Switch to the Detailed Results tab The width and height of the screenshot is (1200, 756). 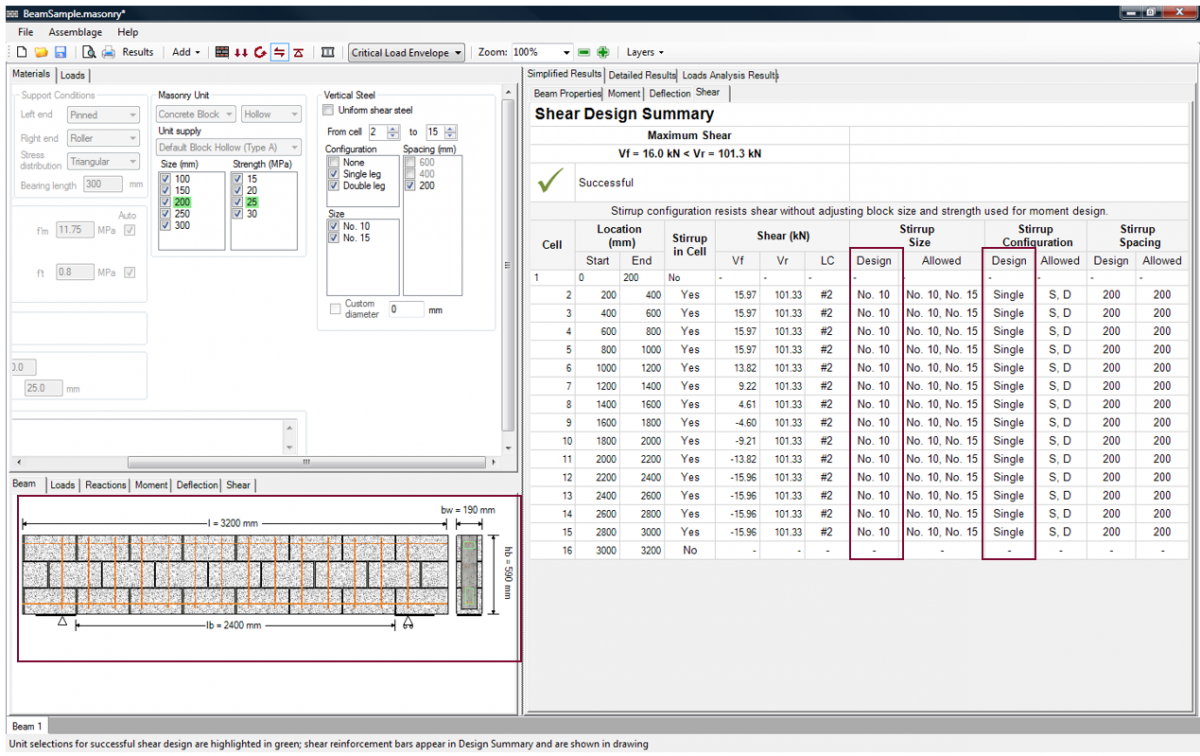click(642, 75)
